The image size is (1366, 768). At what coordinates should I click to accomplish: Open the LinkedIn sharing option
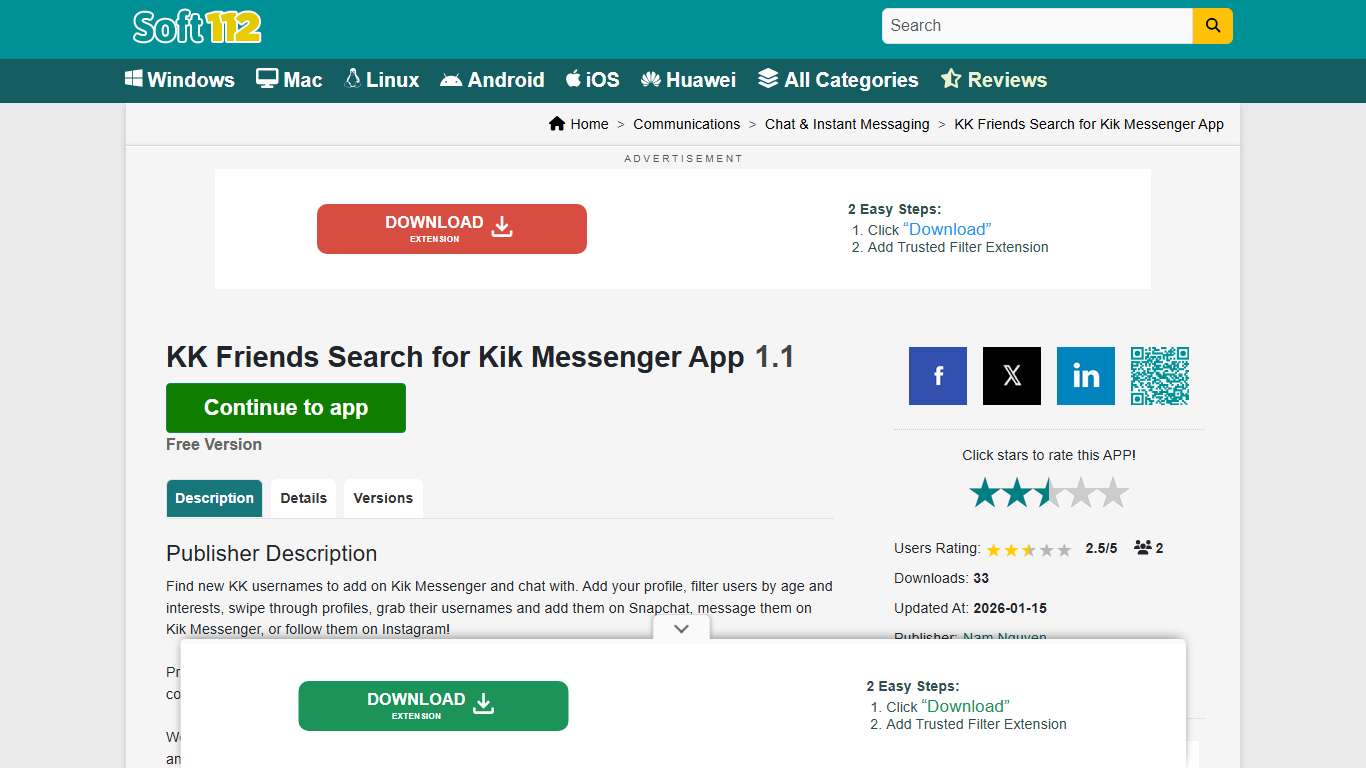1085,376
